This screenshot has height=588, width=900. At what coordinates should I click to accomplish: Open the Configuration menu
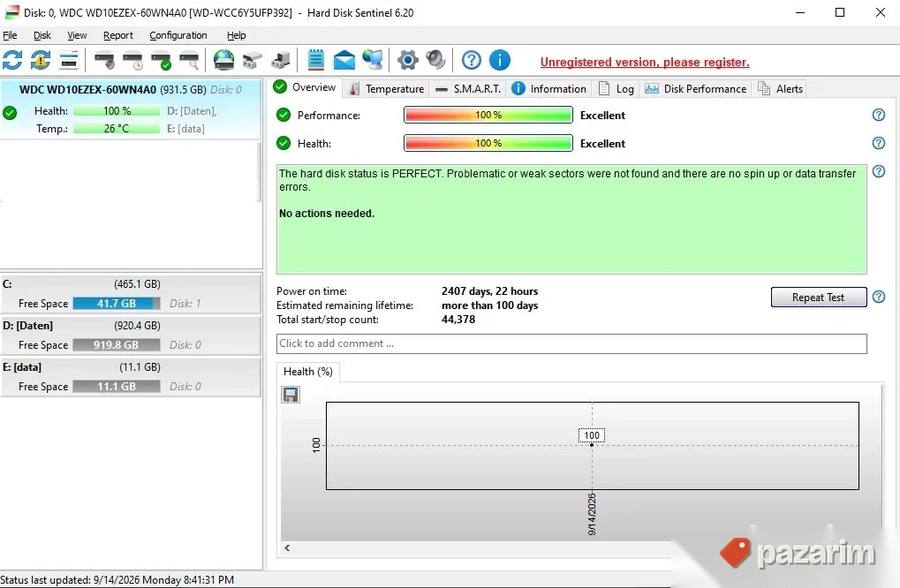(x=178, y=36)
